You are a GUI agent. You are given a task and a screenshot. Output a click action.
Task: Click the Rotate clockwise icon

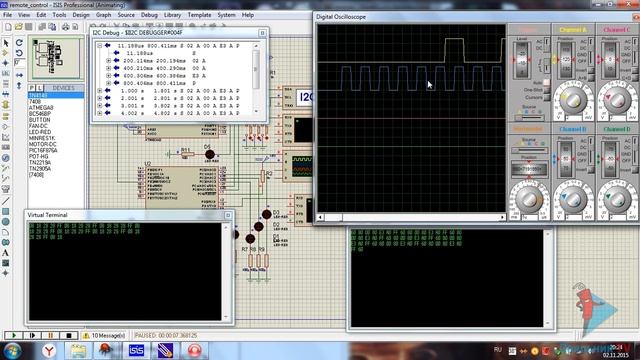click(19, 43)
